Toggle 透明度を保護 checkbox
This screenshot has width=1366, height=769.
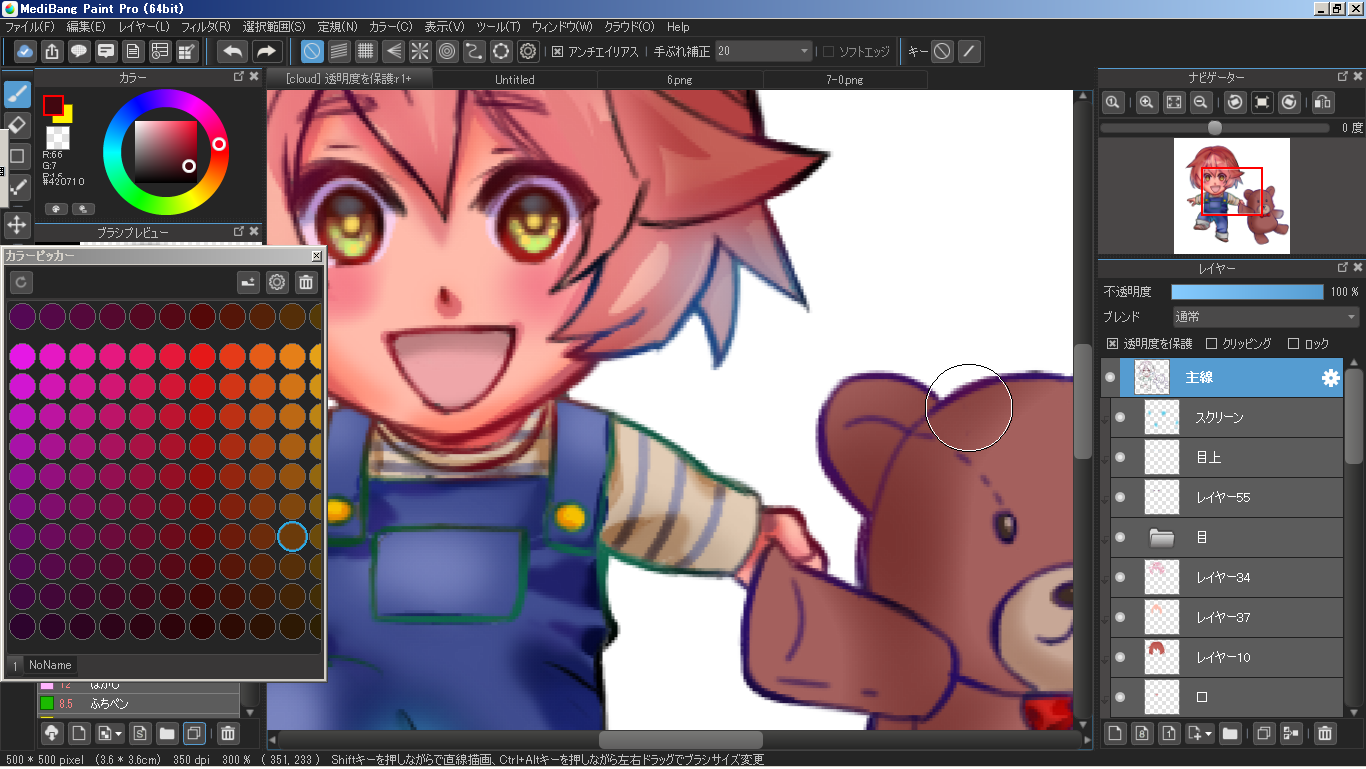point(1111,343)
